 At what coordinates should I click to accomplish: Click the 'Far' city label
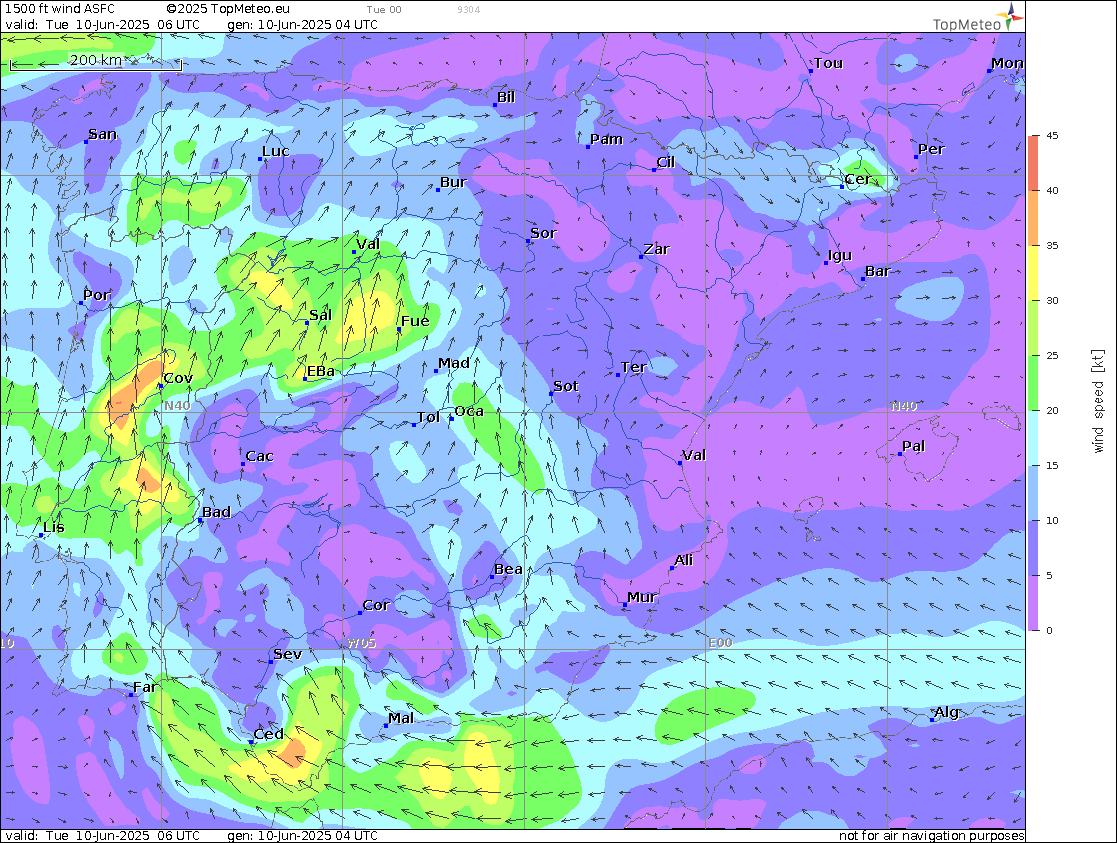point(145,688)
